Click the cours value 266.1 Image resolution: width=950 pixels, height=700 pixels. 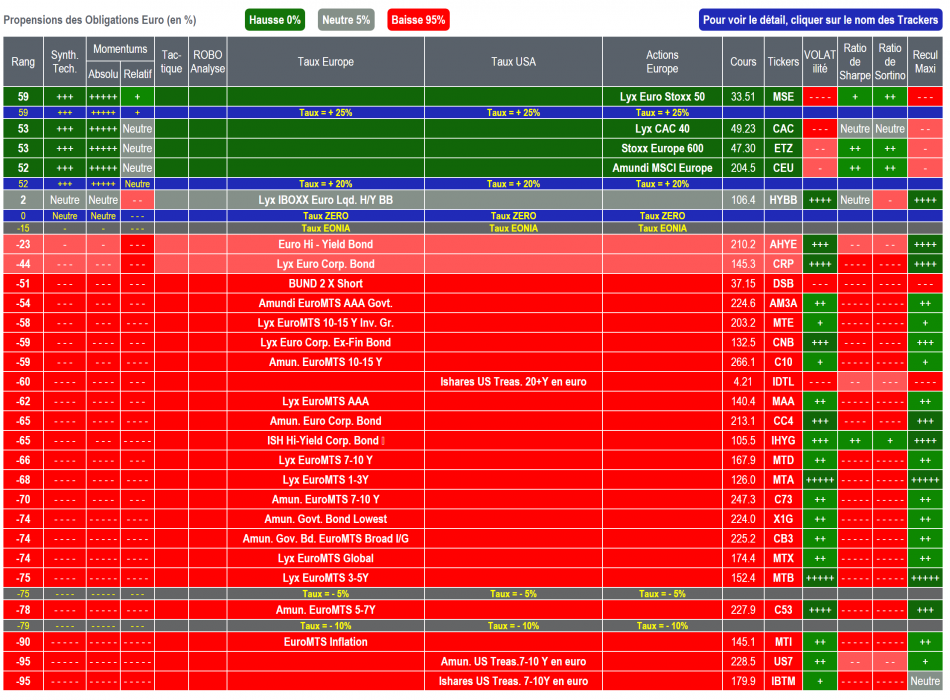point(743,362)
